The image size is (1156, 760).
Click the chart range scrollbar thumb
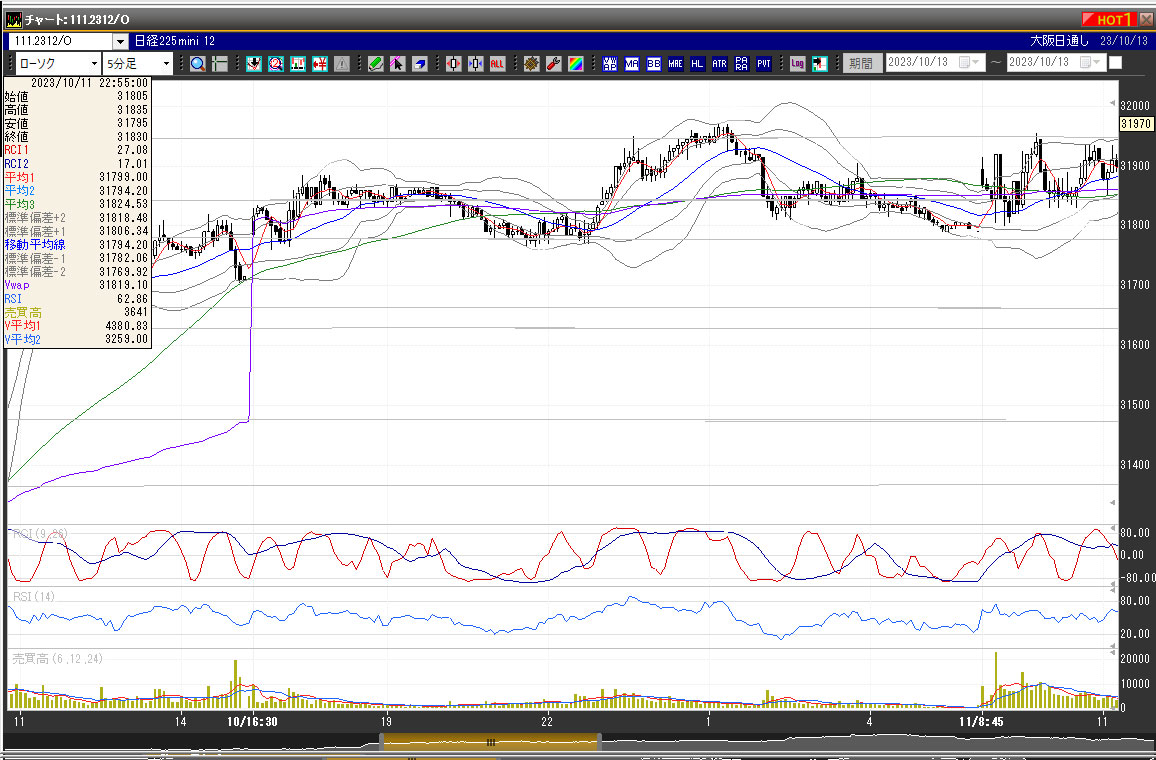coord(490,742)
